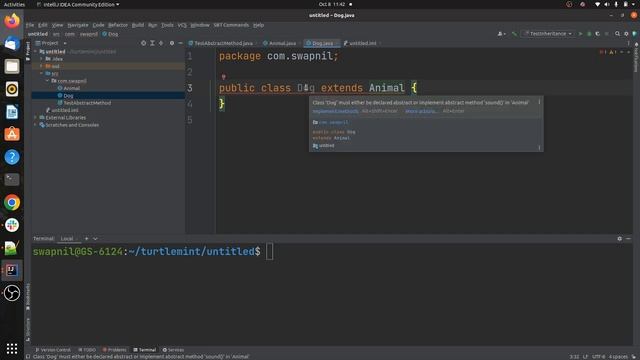640x360 pixels.
Task: Click the Expand All icon in Project panel
Action: (152, 43)
